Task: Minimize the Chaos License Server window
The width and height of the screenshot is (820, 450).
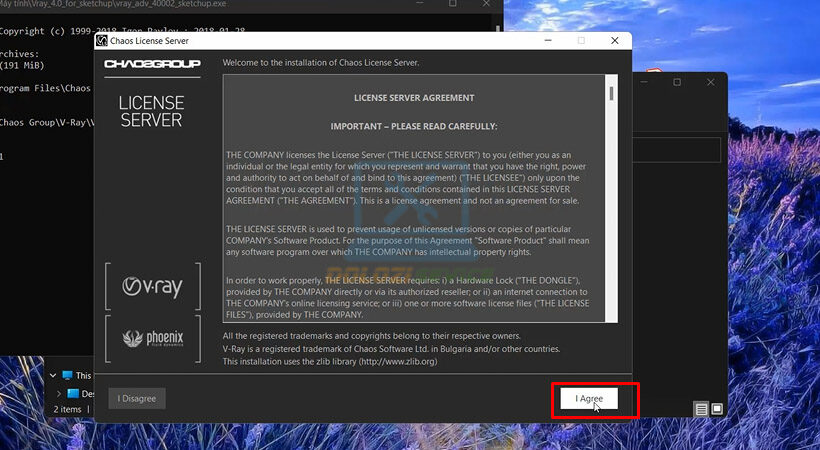Action: pos(548,41)
